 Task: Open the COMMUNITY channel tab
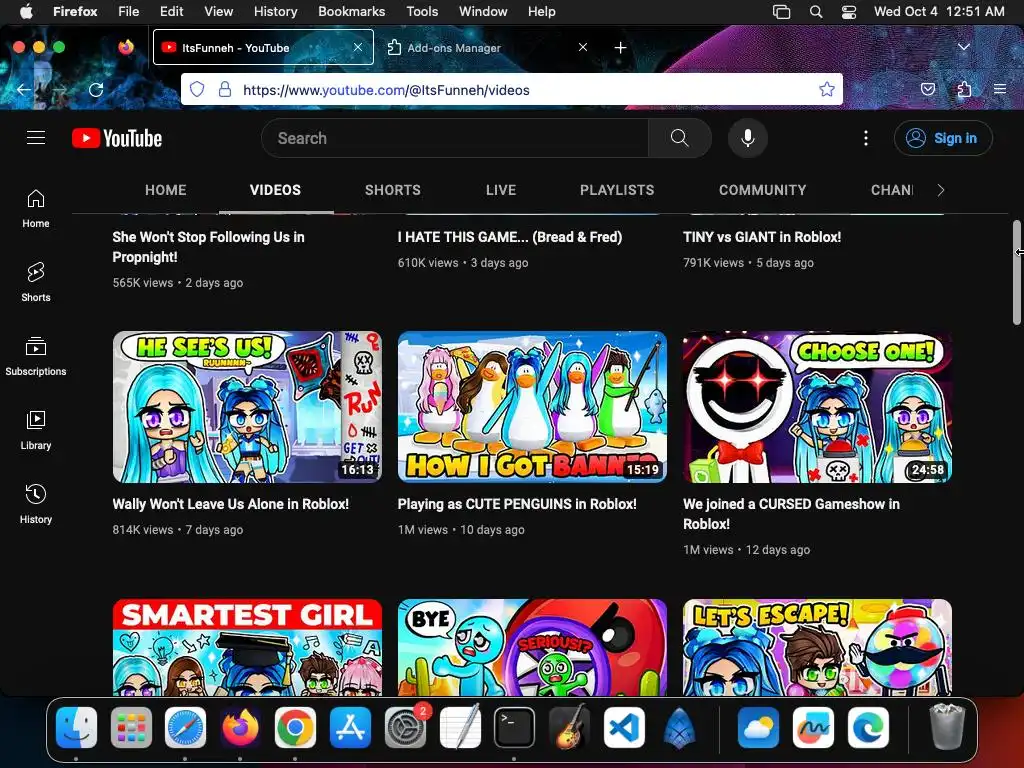(x=763, y=190)
